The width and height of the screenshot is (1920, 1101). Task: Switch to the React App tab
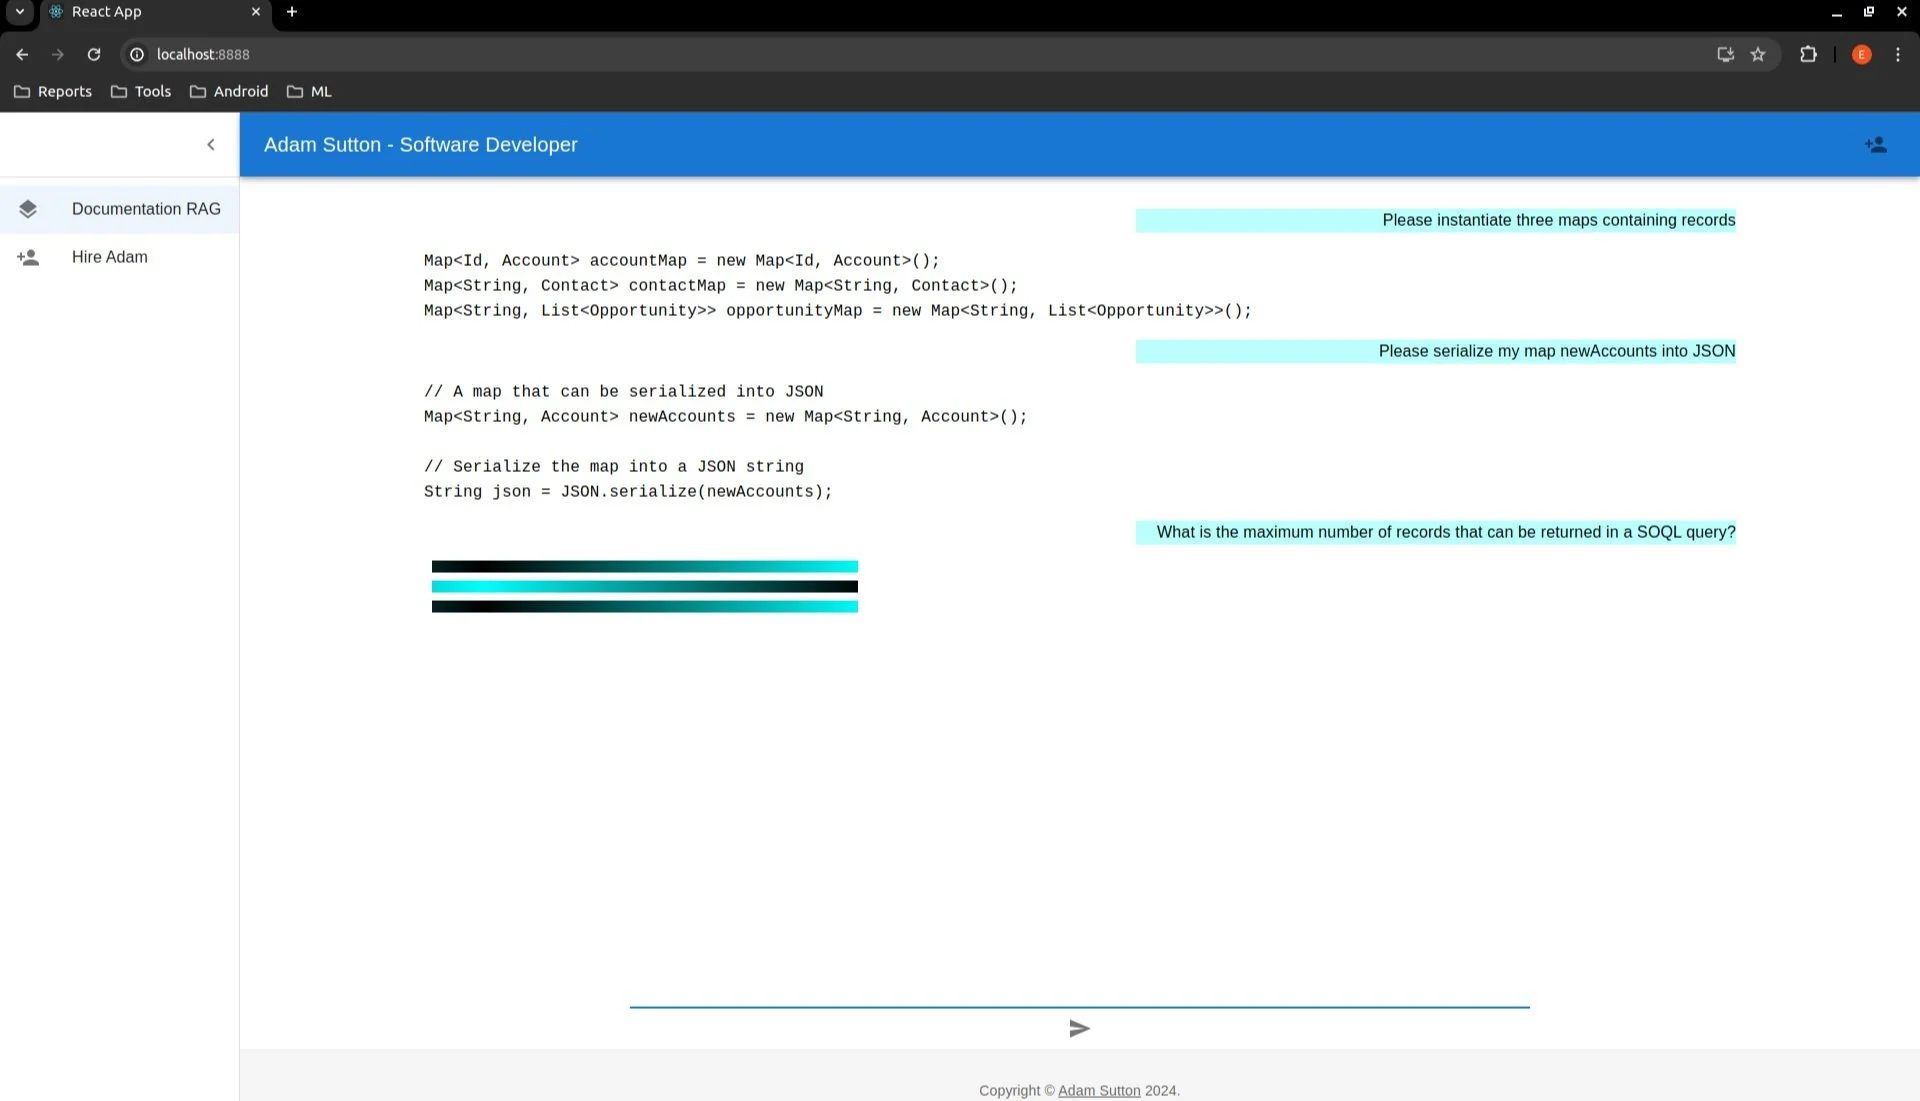(x=107, y=12)
